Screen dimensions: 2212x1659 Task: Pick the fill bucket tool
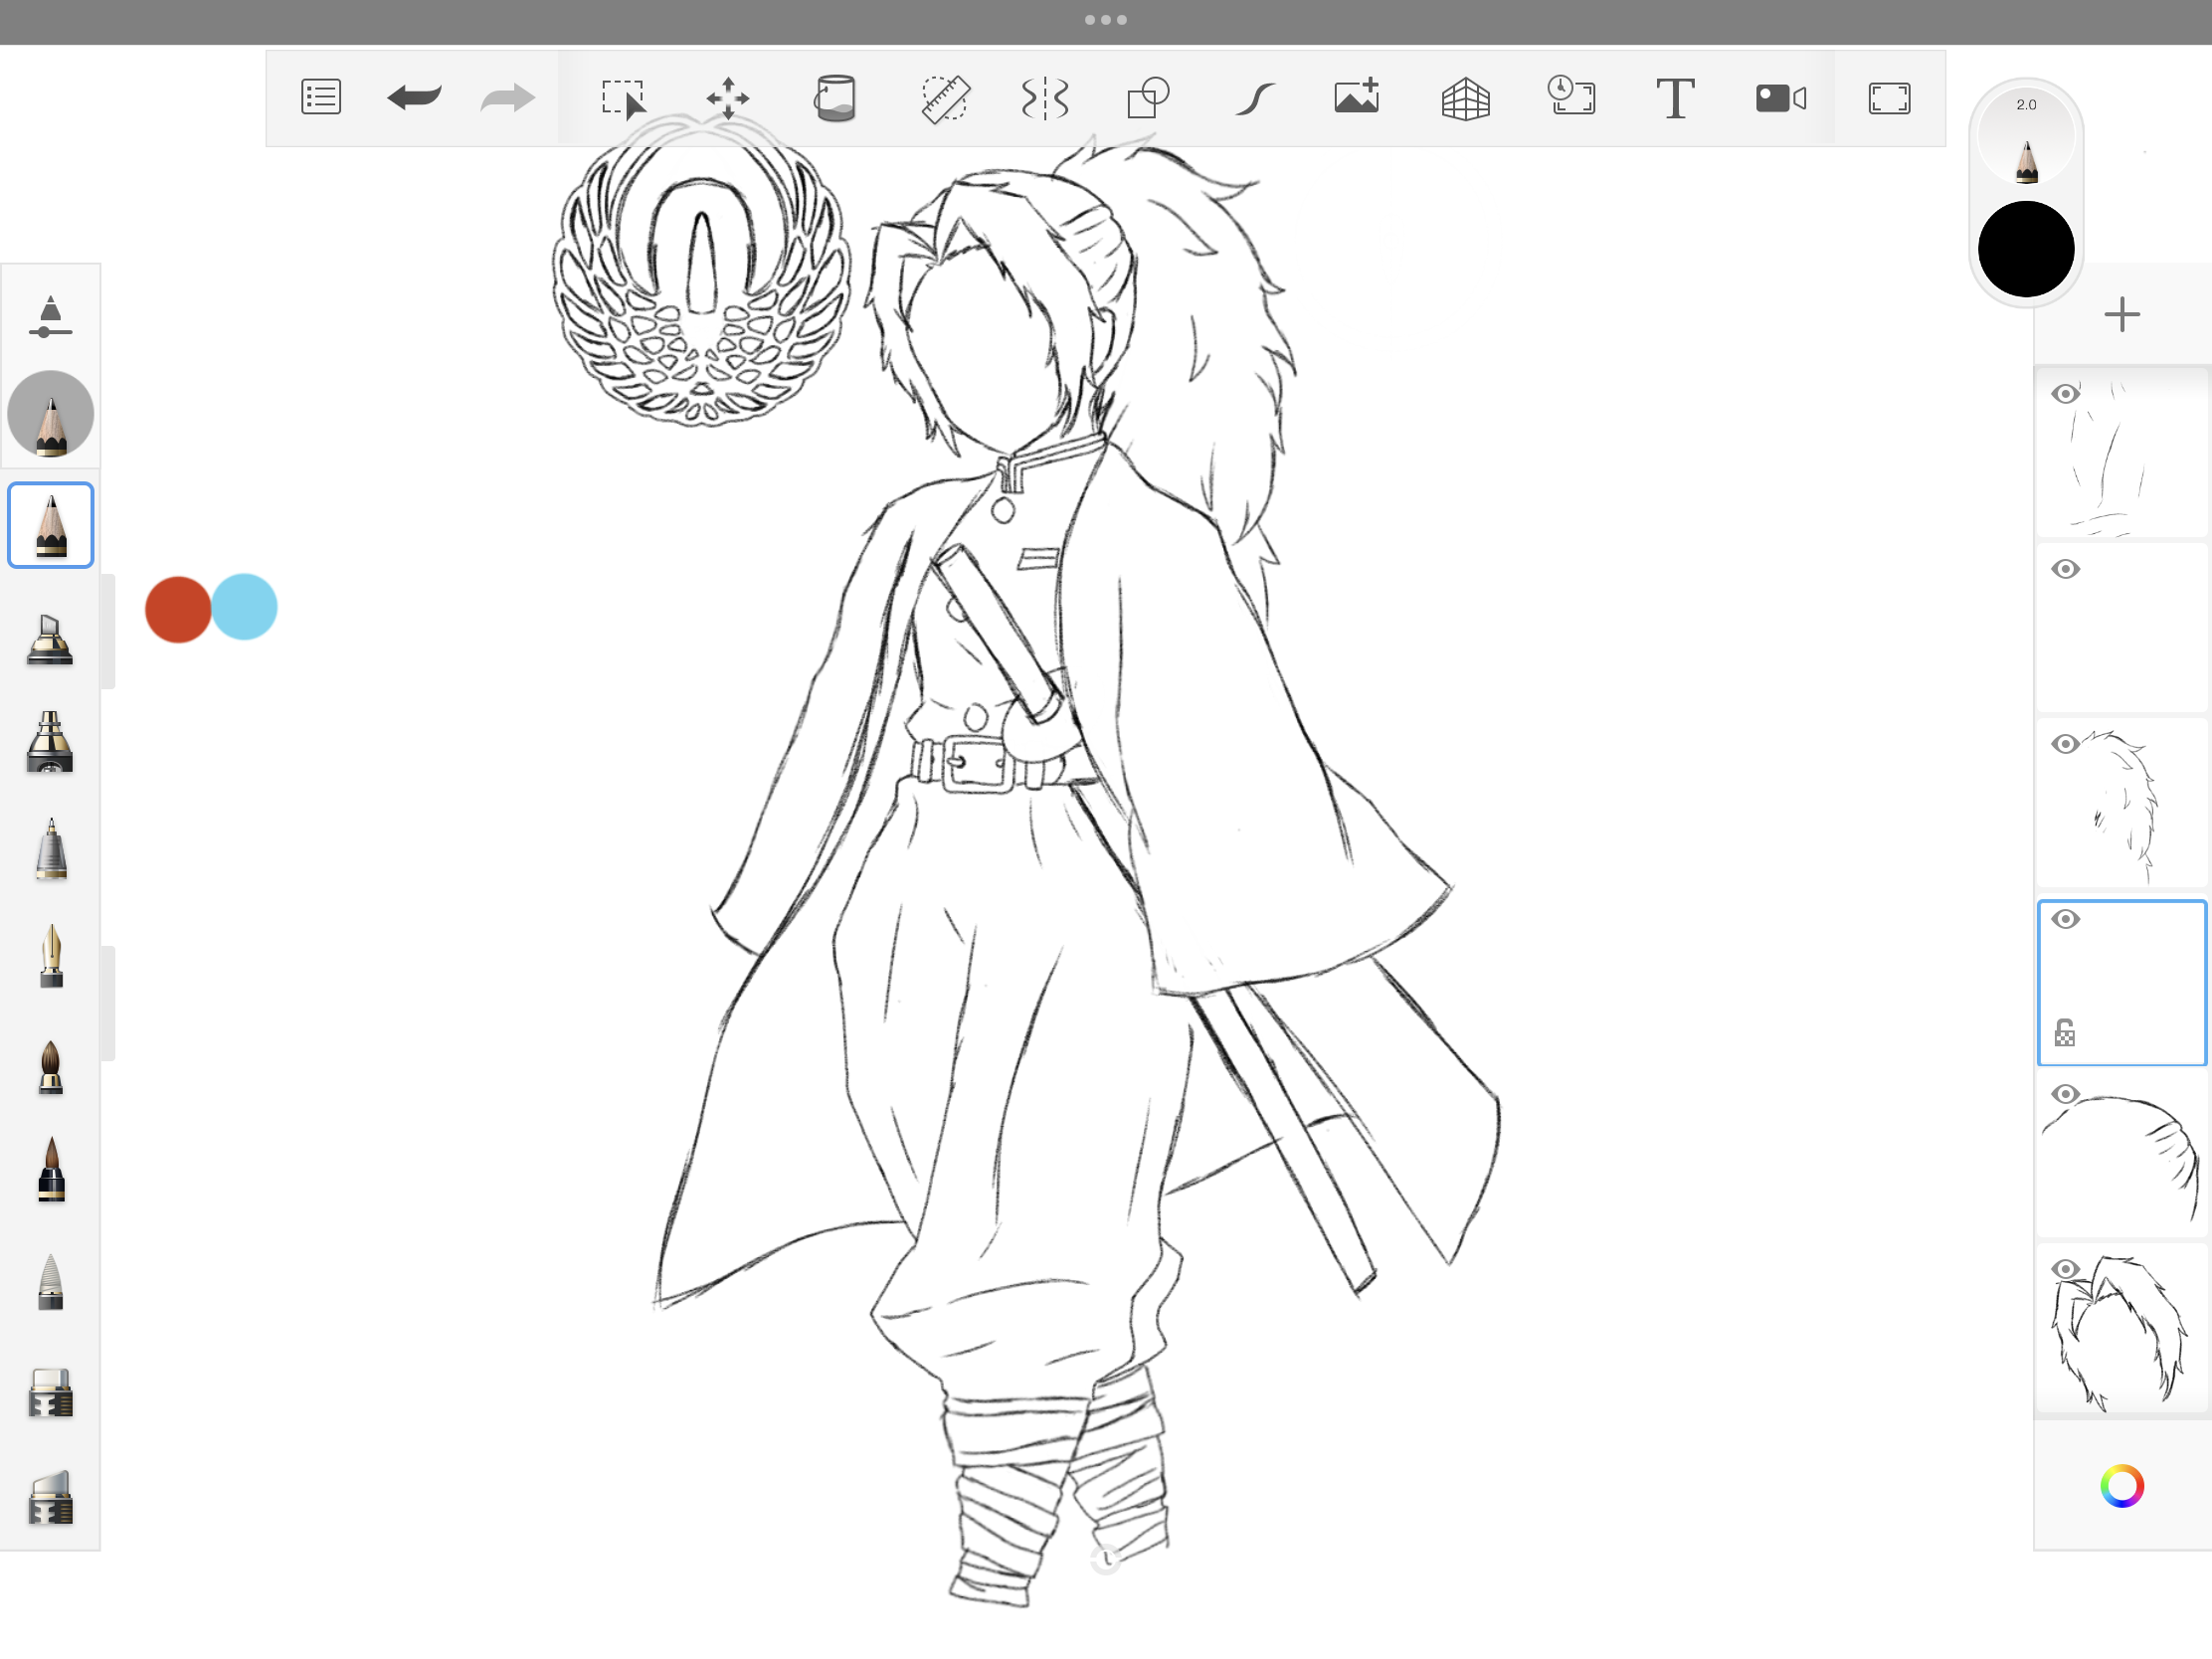835,98
